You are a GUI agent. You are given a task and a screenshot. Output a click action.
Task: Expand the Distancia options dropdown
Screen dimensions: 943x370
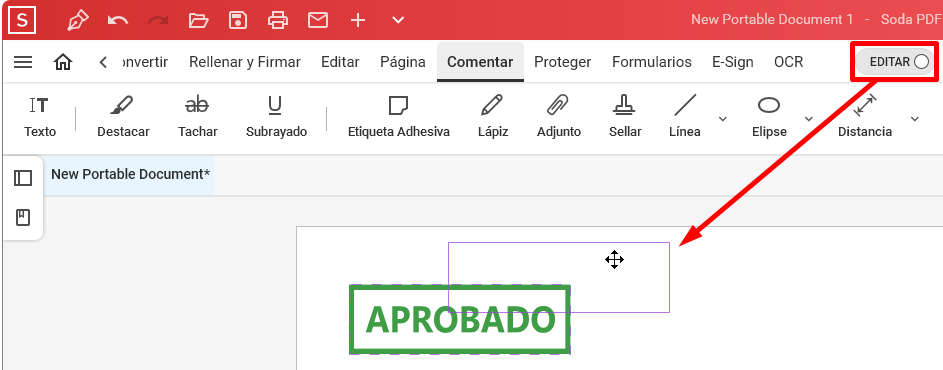(x=915, y=119)
